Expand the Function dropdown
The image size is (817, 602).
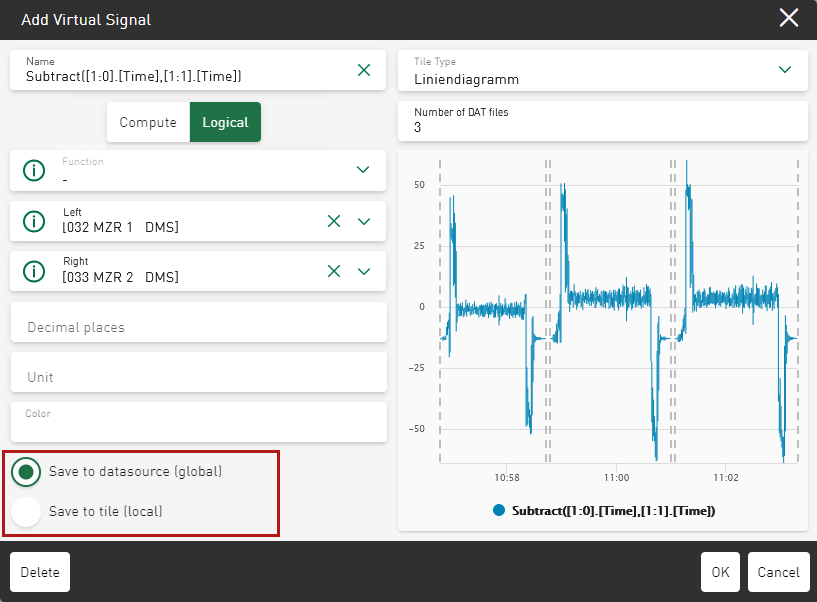pos(364,170)
